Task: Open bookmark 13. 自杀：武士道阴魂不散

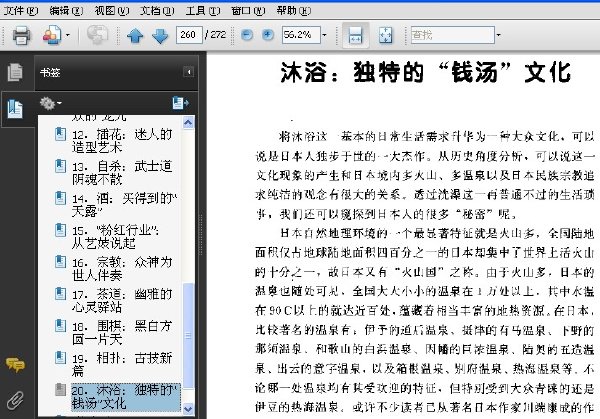Action: point(122,173)
